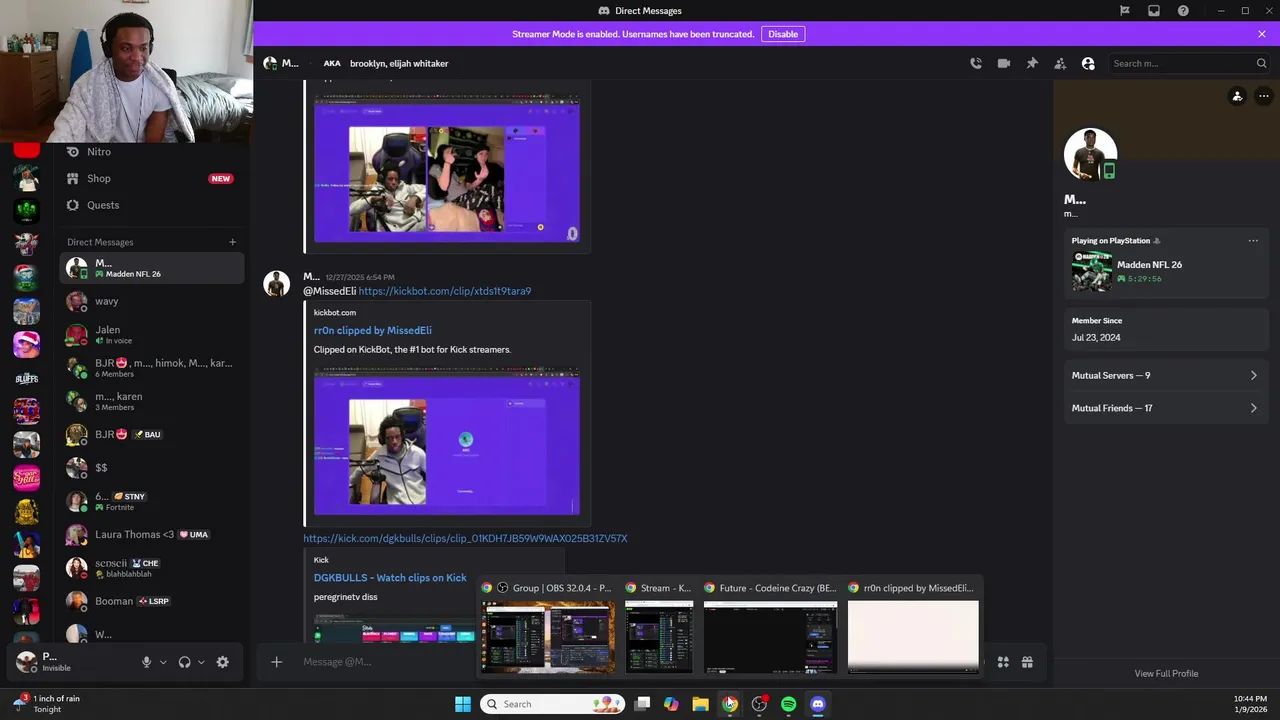Open the Madden NFL 26 activity options
Image resolution: width=1280 pixels, height=720 pixels.
coord(1253,241)
